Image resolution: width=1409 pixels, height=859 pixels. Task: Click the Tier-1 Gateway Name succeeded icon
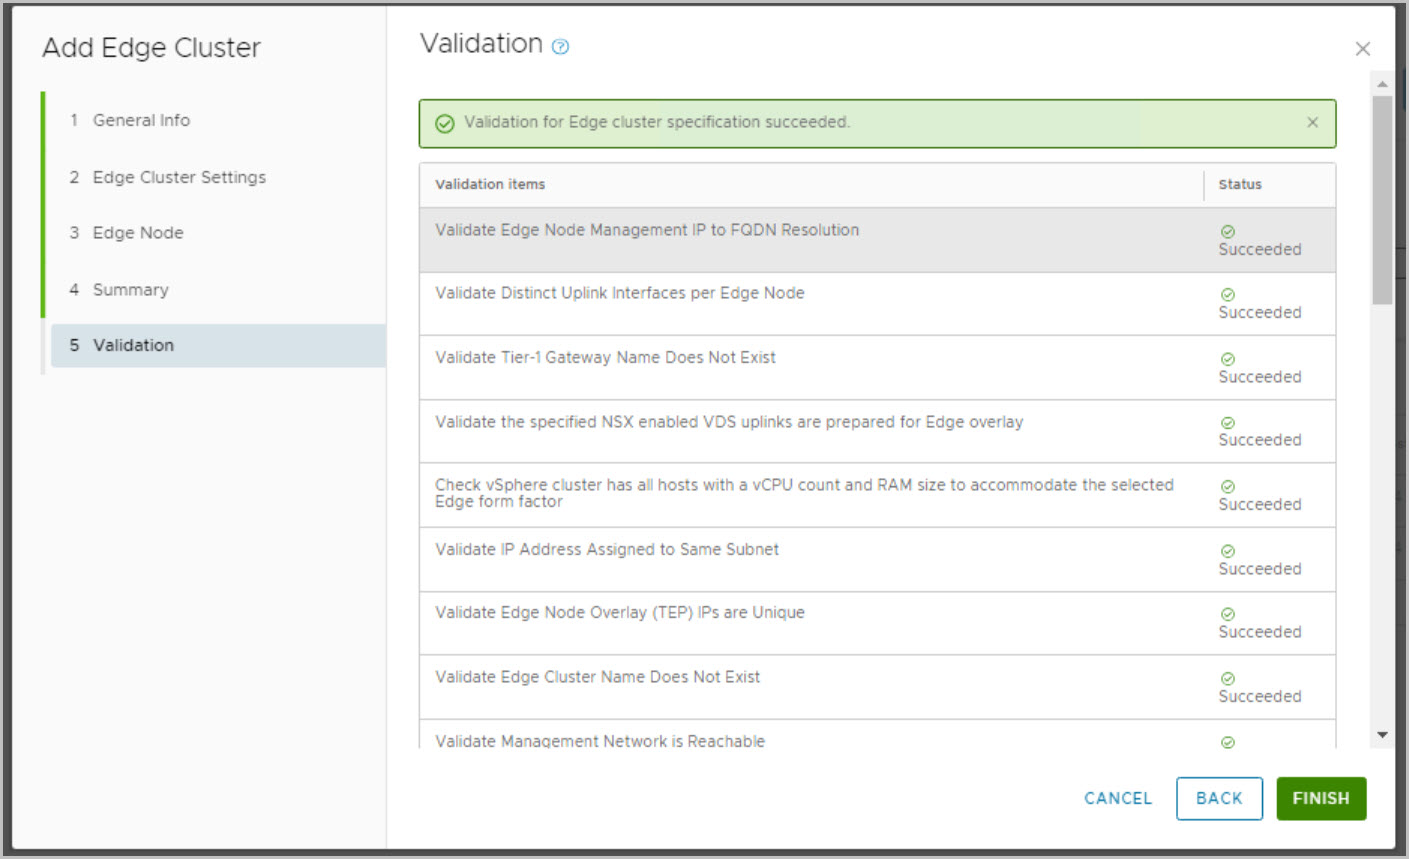[x=1228, y=359]
